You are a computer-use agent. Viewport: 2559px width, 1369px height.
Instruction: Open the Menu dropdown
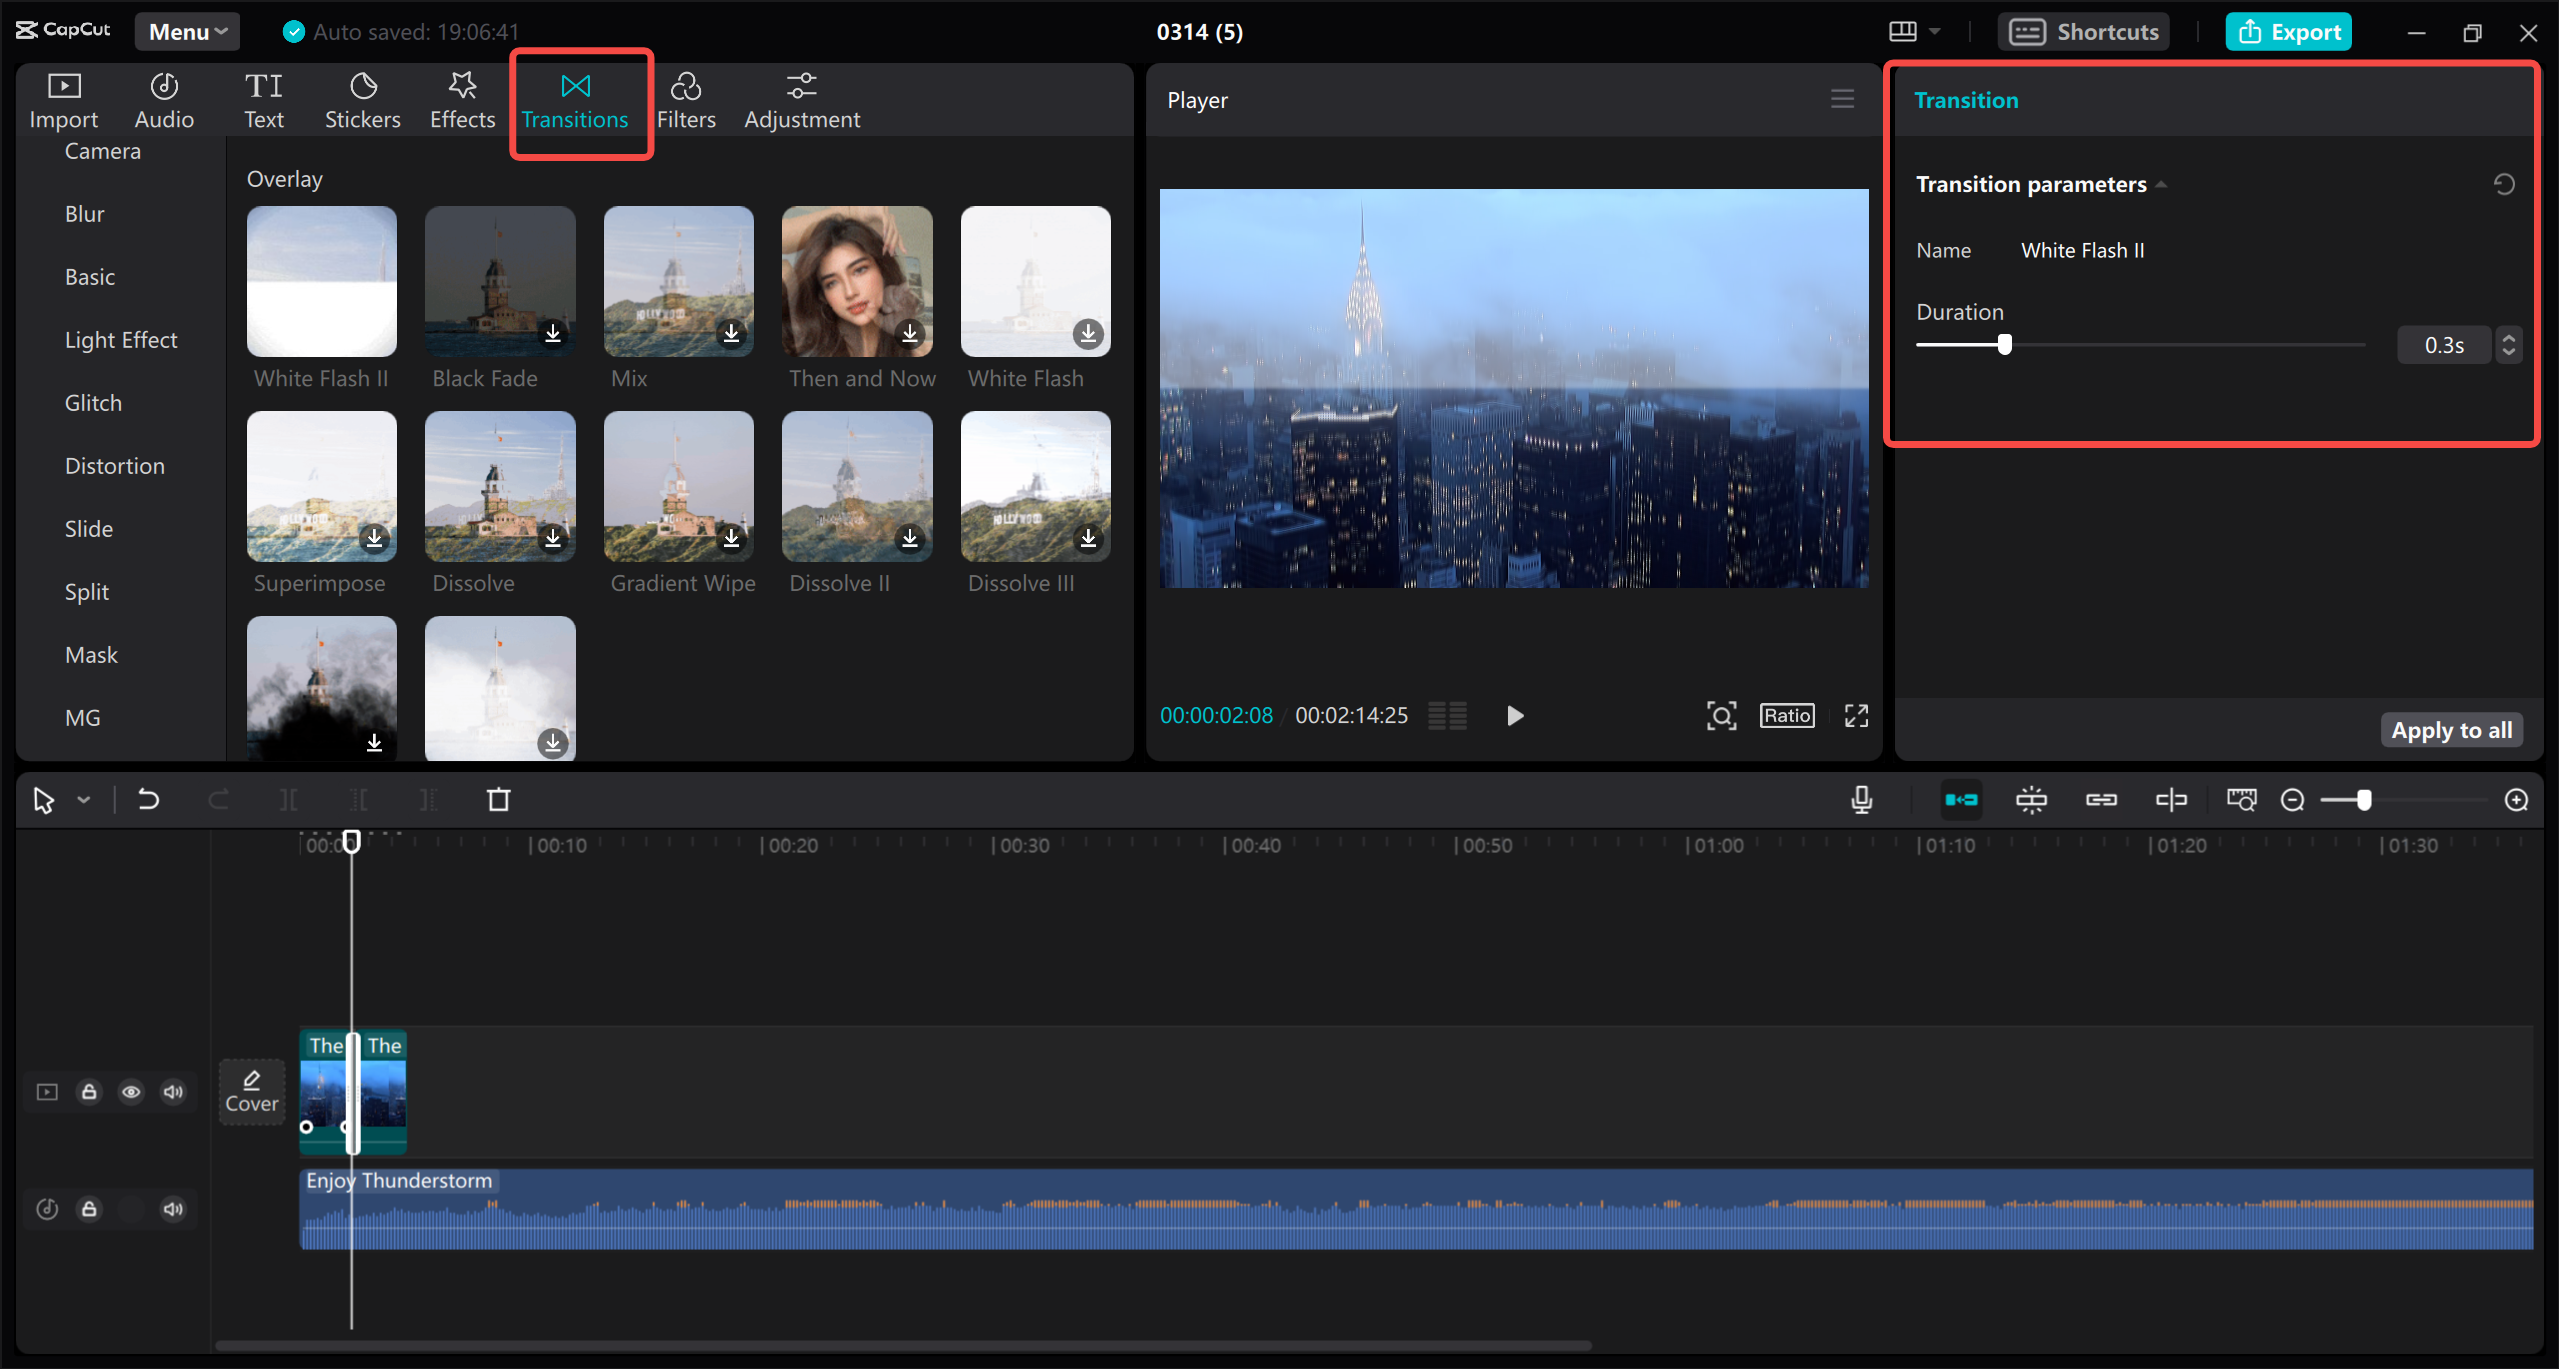tap(186, 31)
